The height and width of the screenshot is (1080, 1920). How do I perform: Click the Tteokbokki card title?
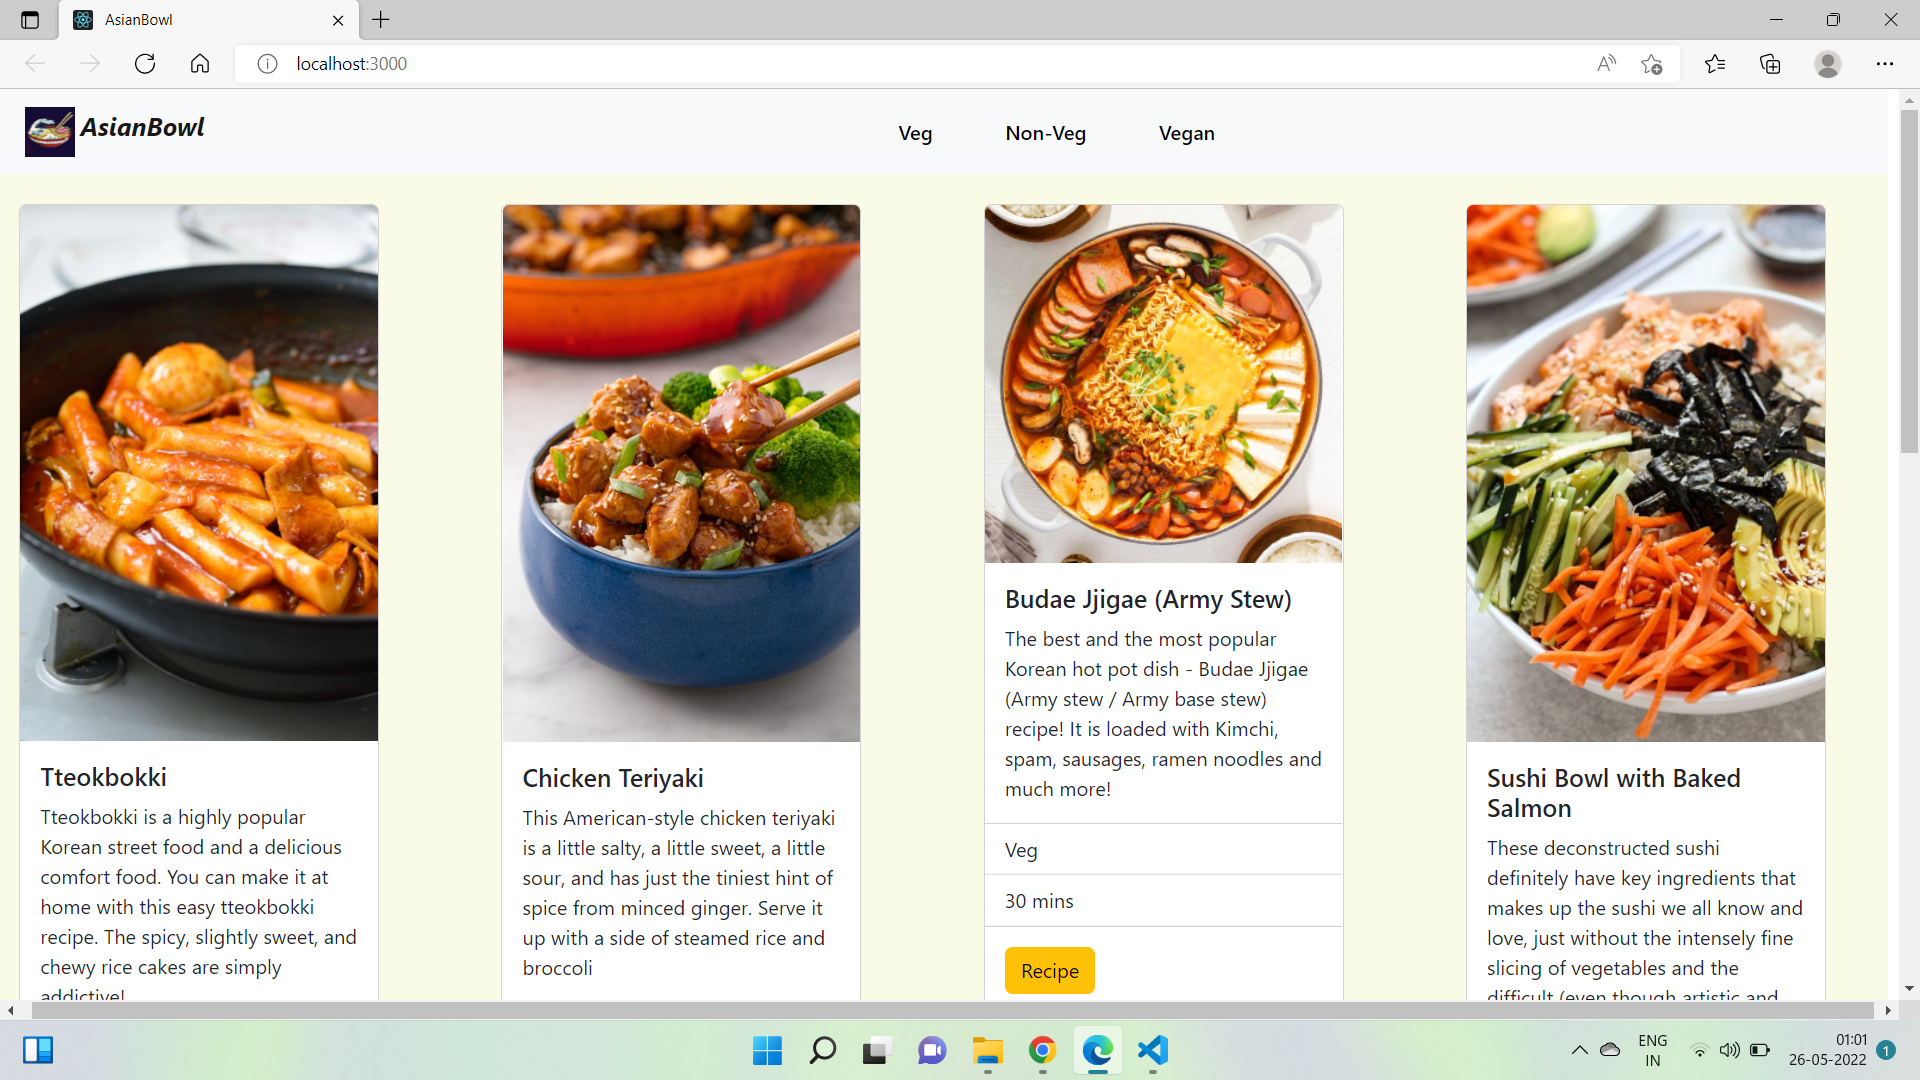(104, 777)
